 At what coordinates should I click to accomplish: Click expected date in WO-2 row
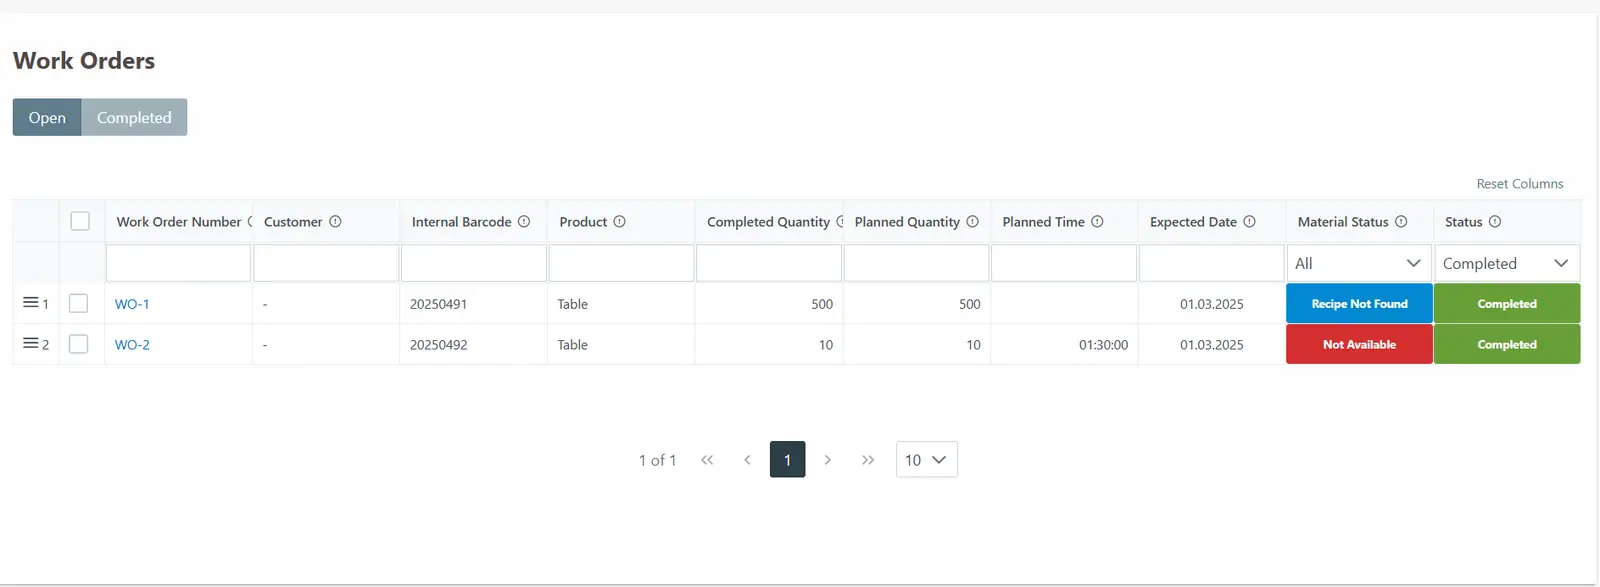[x=1211, y=345]
